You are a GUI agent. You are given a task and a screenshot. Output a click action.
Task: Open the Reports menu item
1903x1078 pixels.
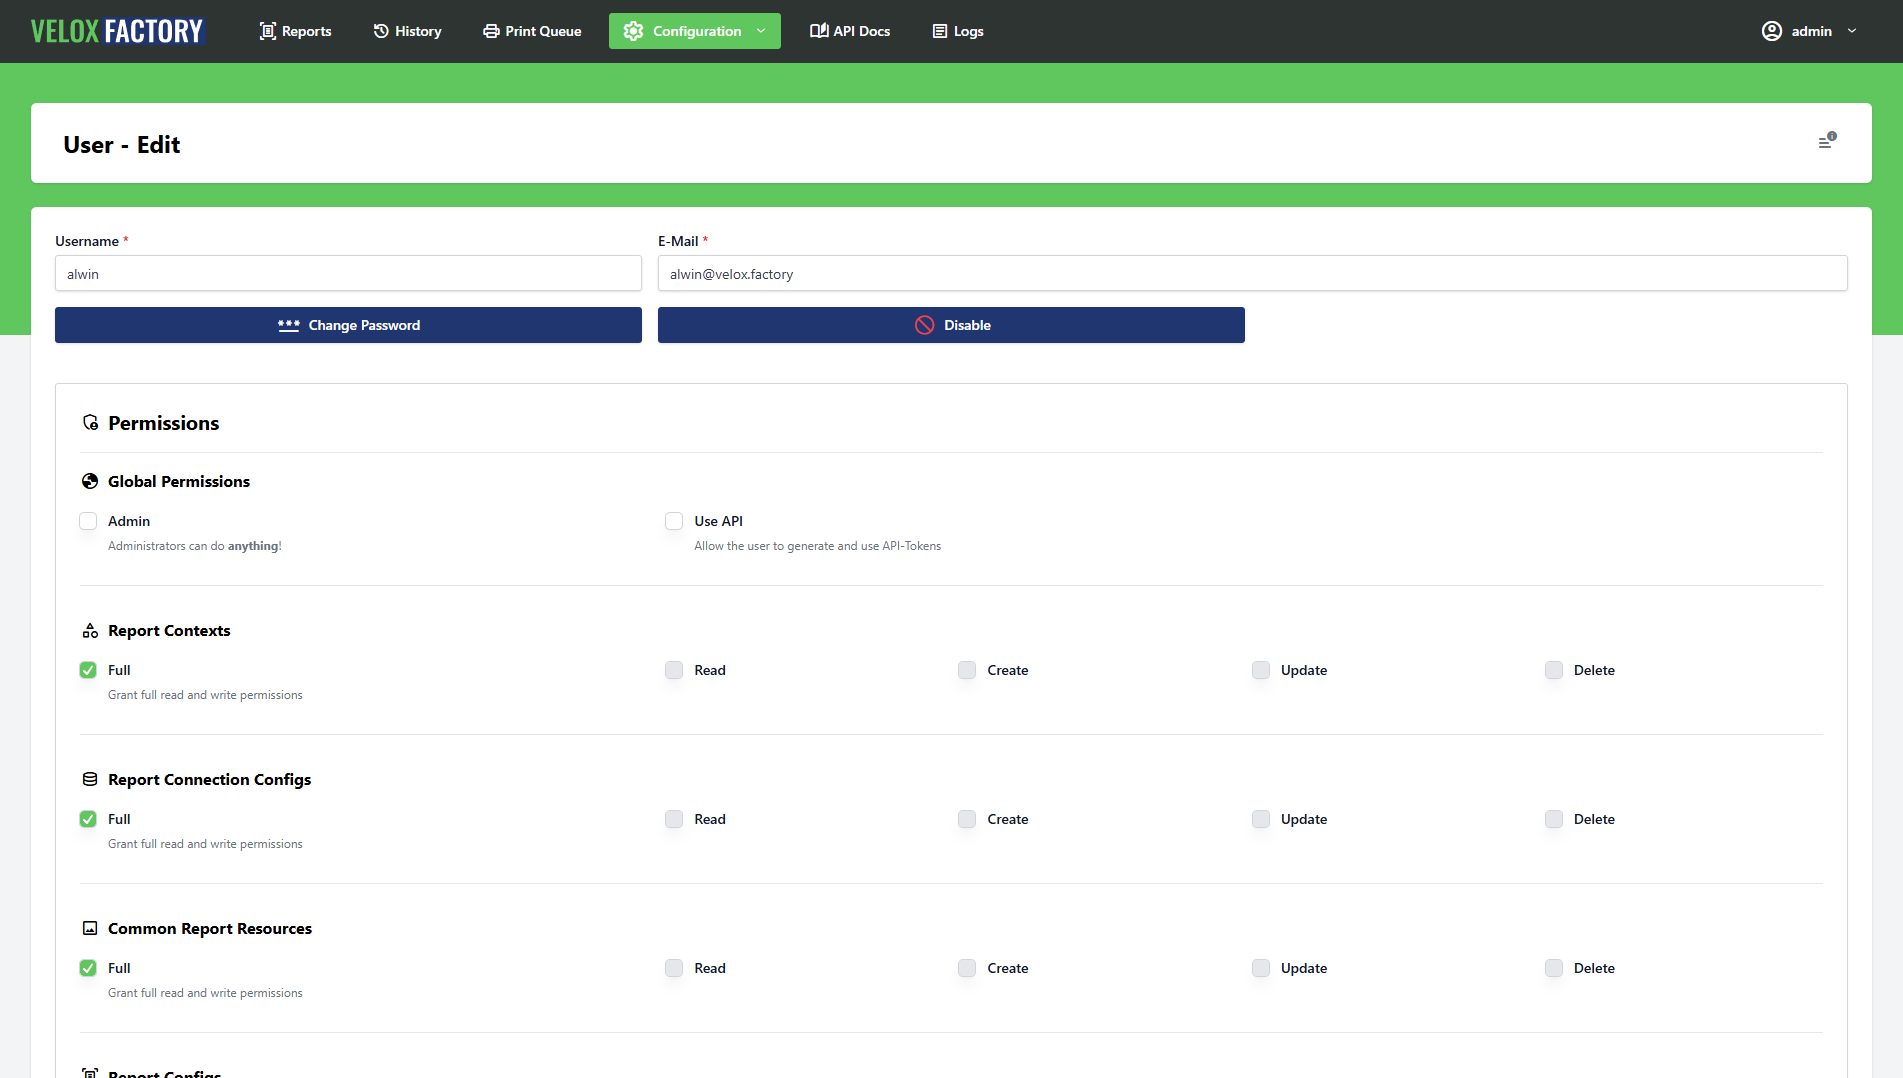(295, 31)
